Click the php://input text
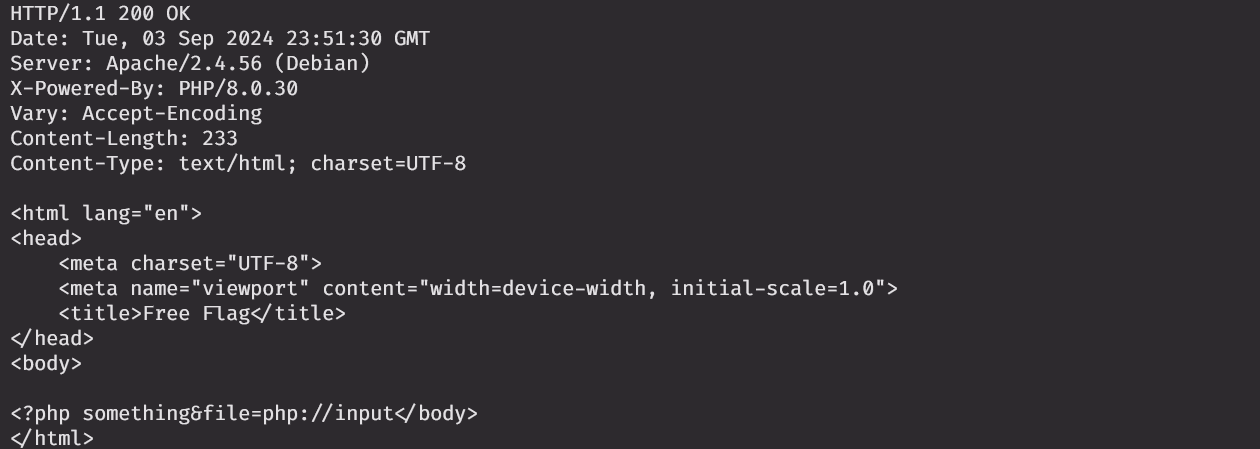The width and height of the screenshot is (1260, 449). tap(328, 413)
